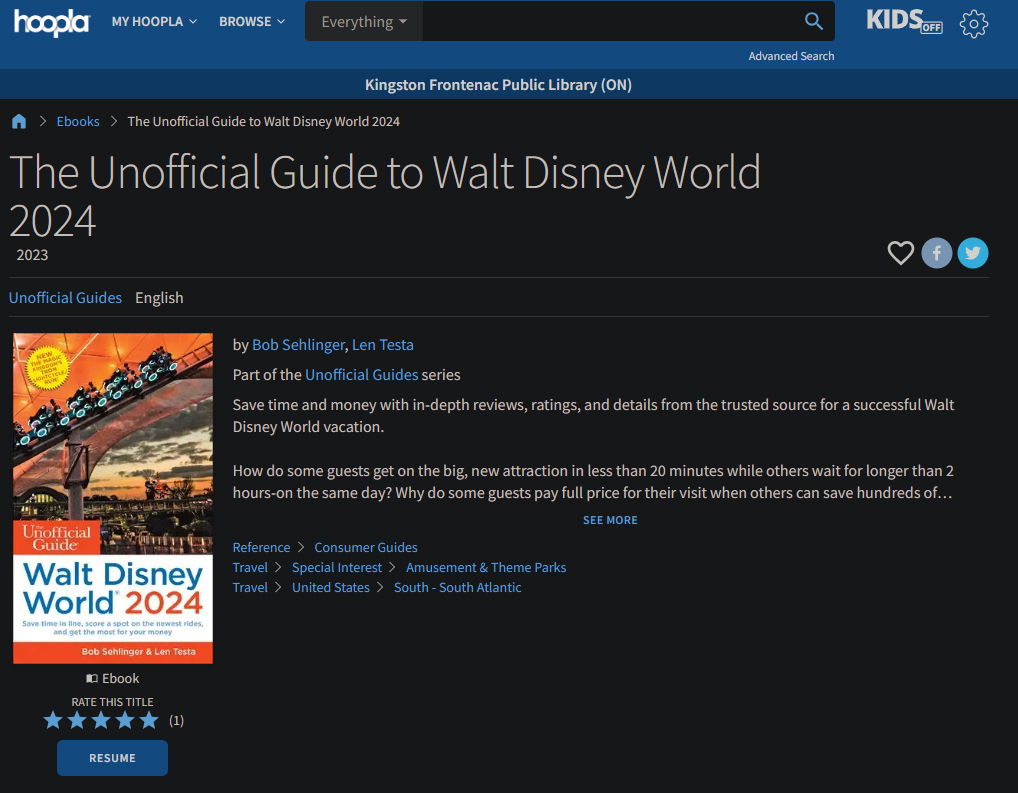Toggle KIDS mode switch
Image resolution: width=1018 pixels, height=793 pixels.
(904, 21)
